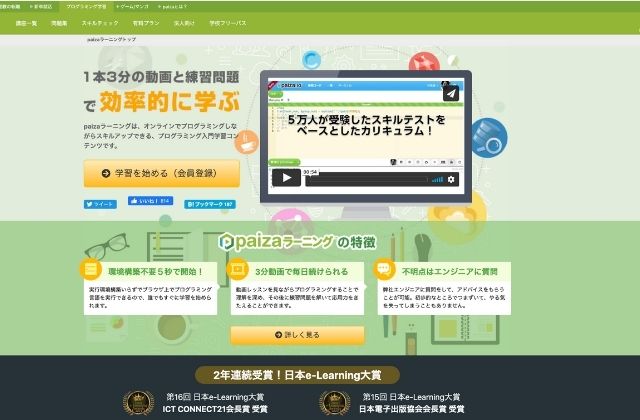The height and width of the screenshot is (420, 640).
Task: Click the orange cup icon left of monitor
Action: click(247, 142)
